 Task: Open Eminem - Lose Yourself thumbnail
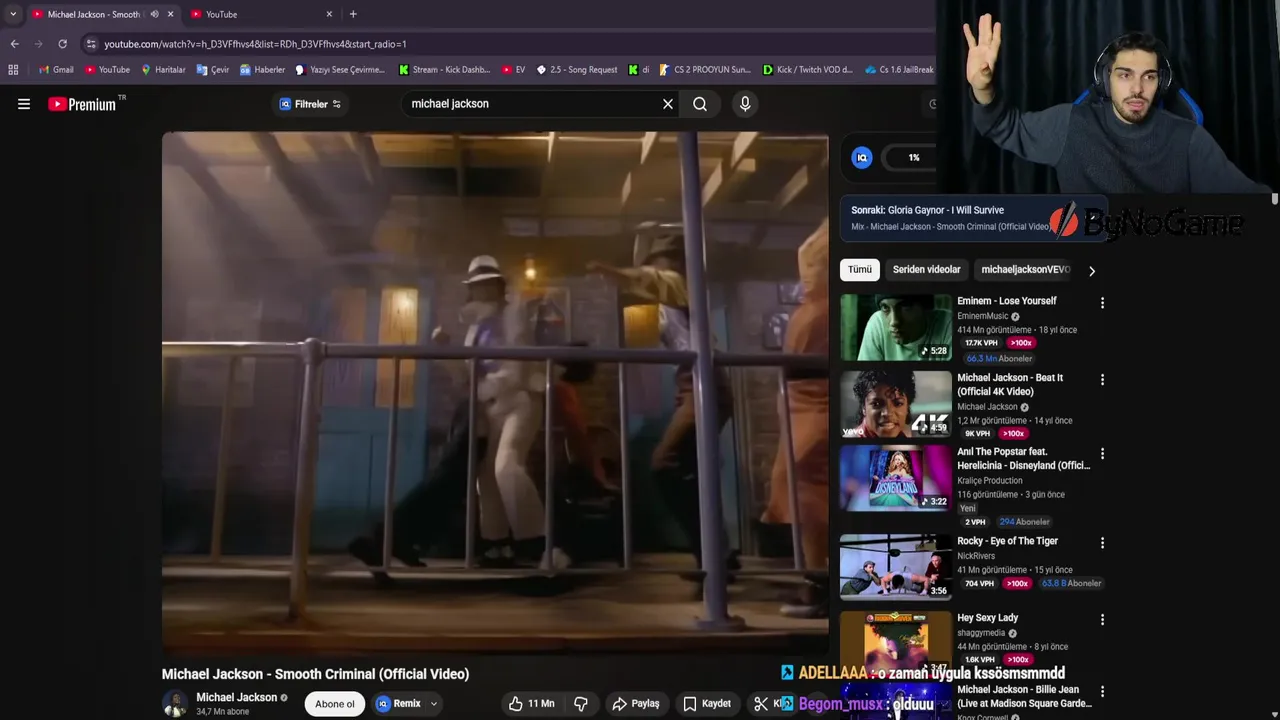896,326
